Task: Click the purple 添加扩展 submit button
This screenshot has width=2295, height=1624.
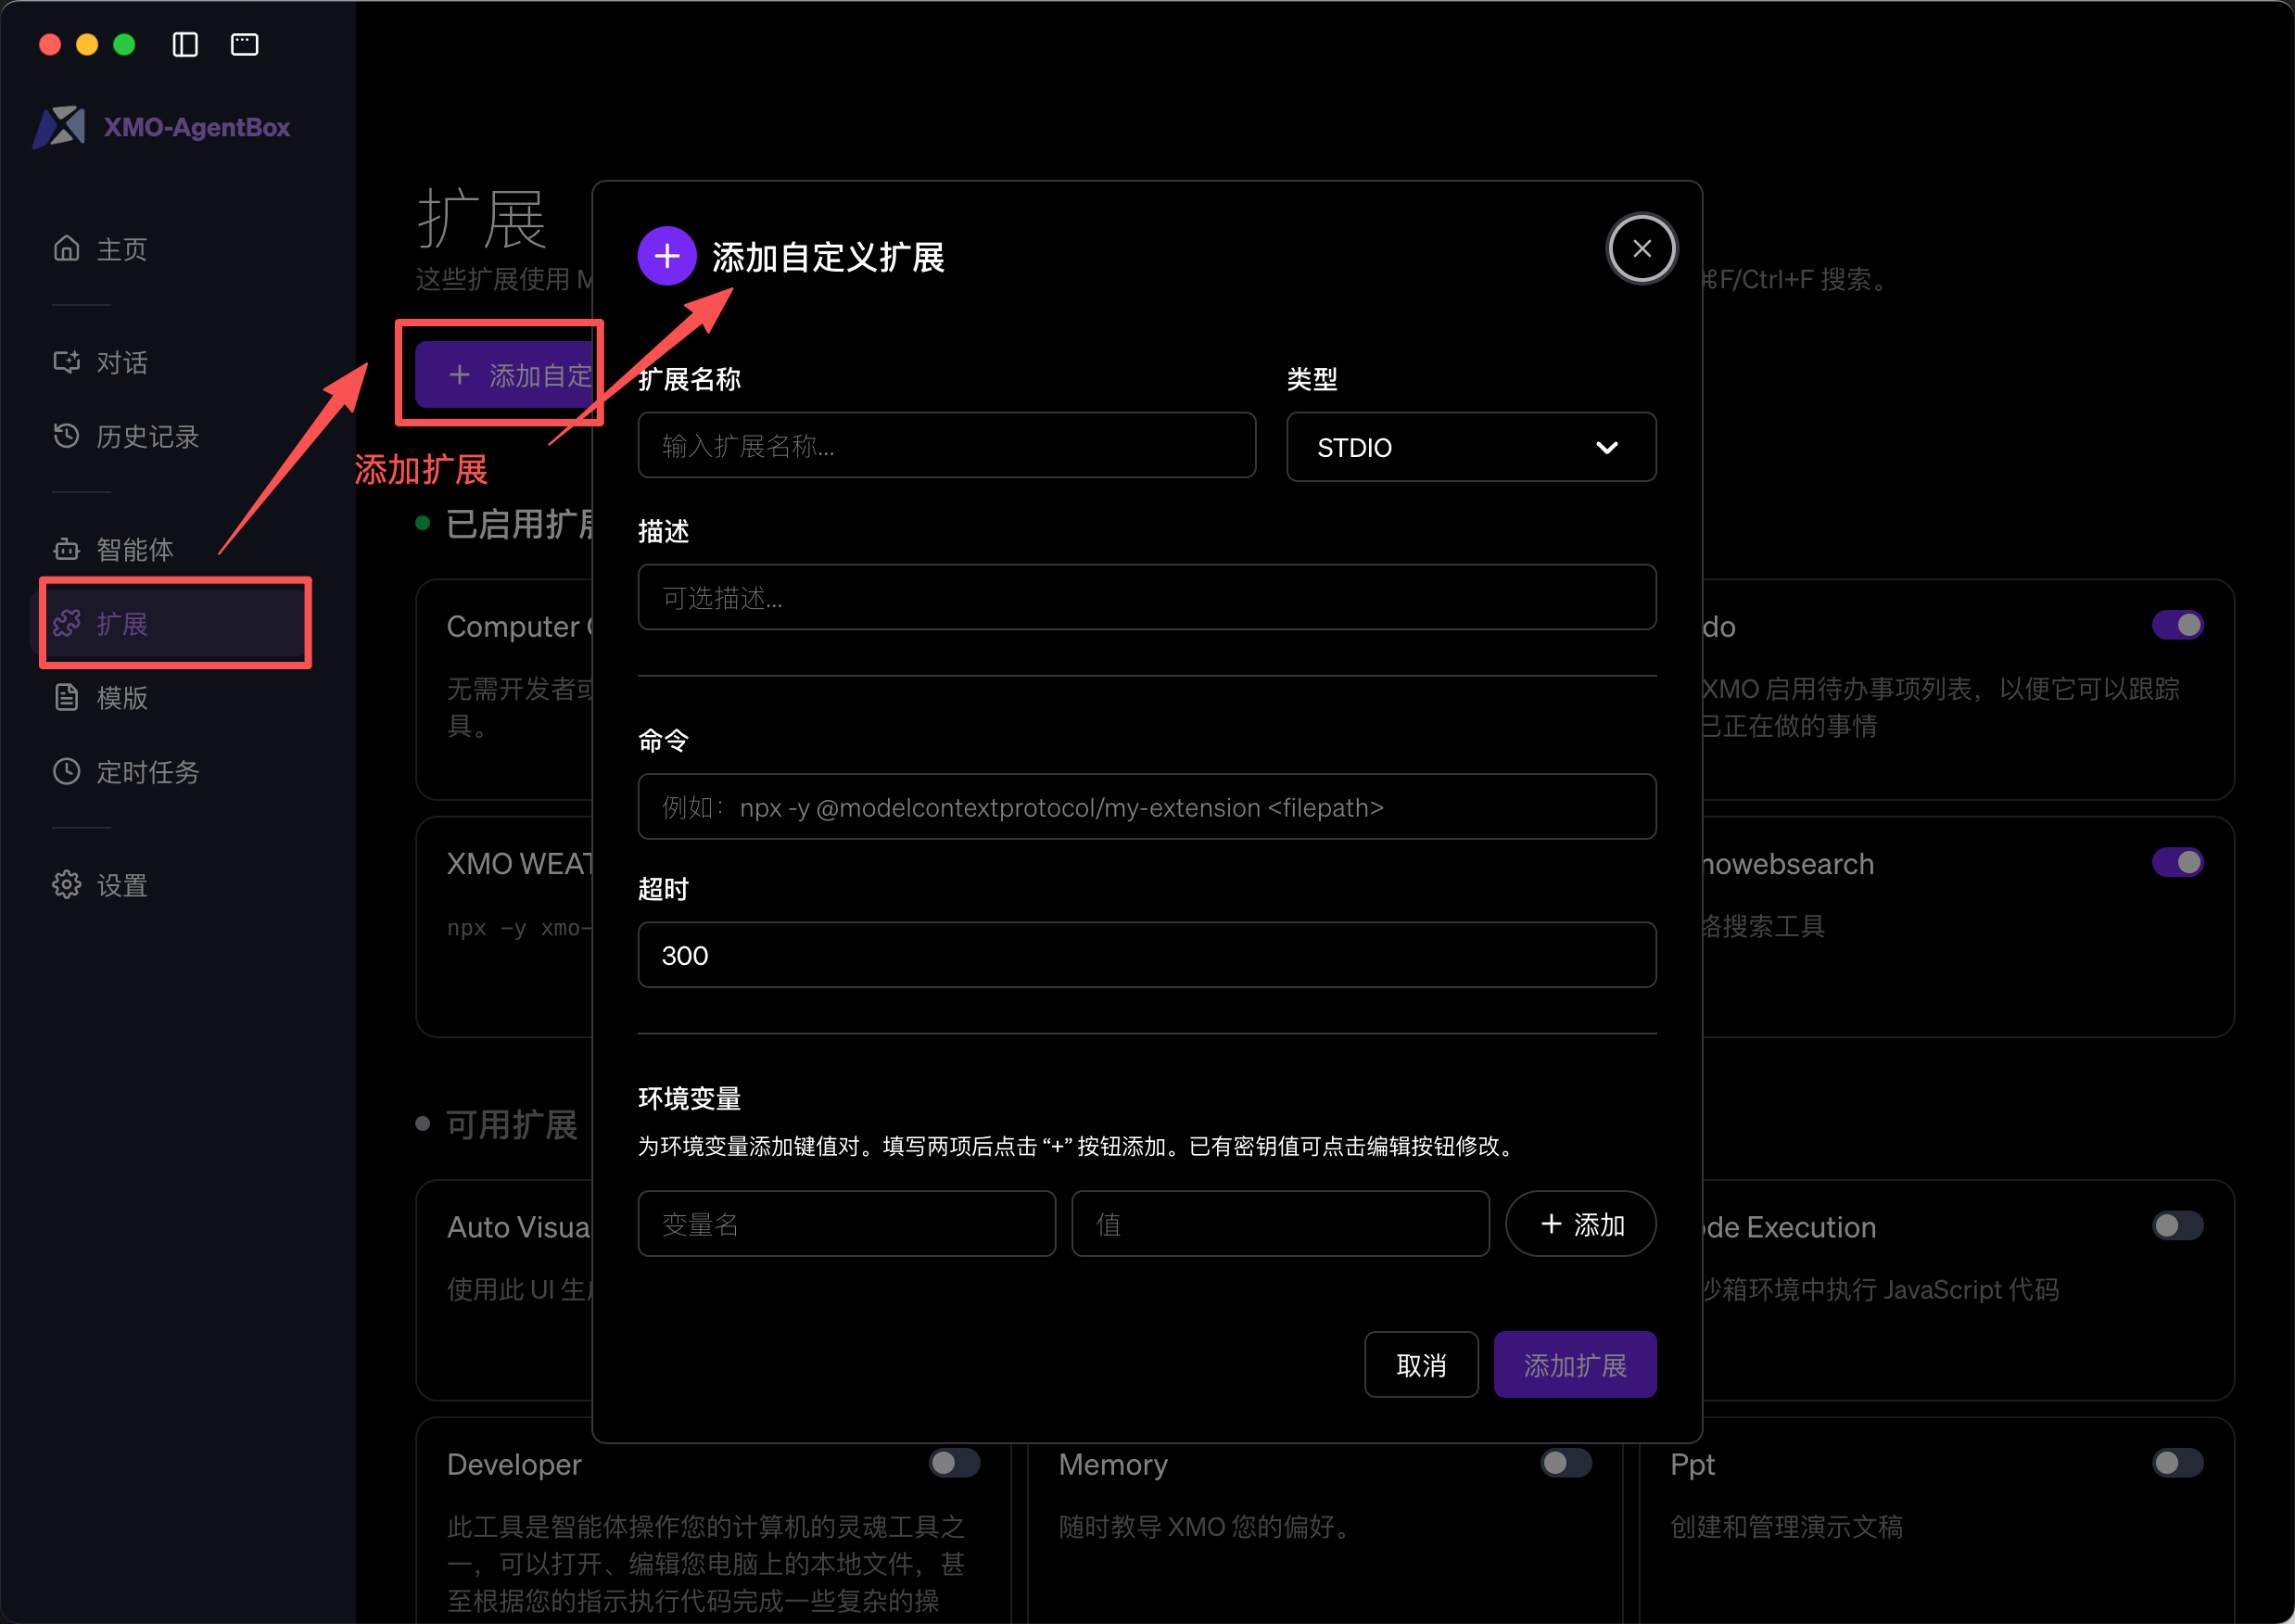Action: pyautogui.click(x=1574, y=1365)
